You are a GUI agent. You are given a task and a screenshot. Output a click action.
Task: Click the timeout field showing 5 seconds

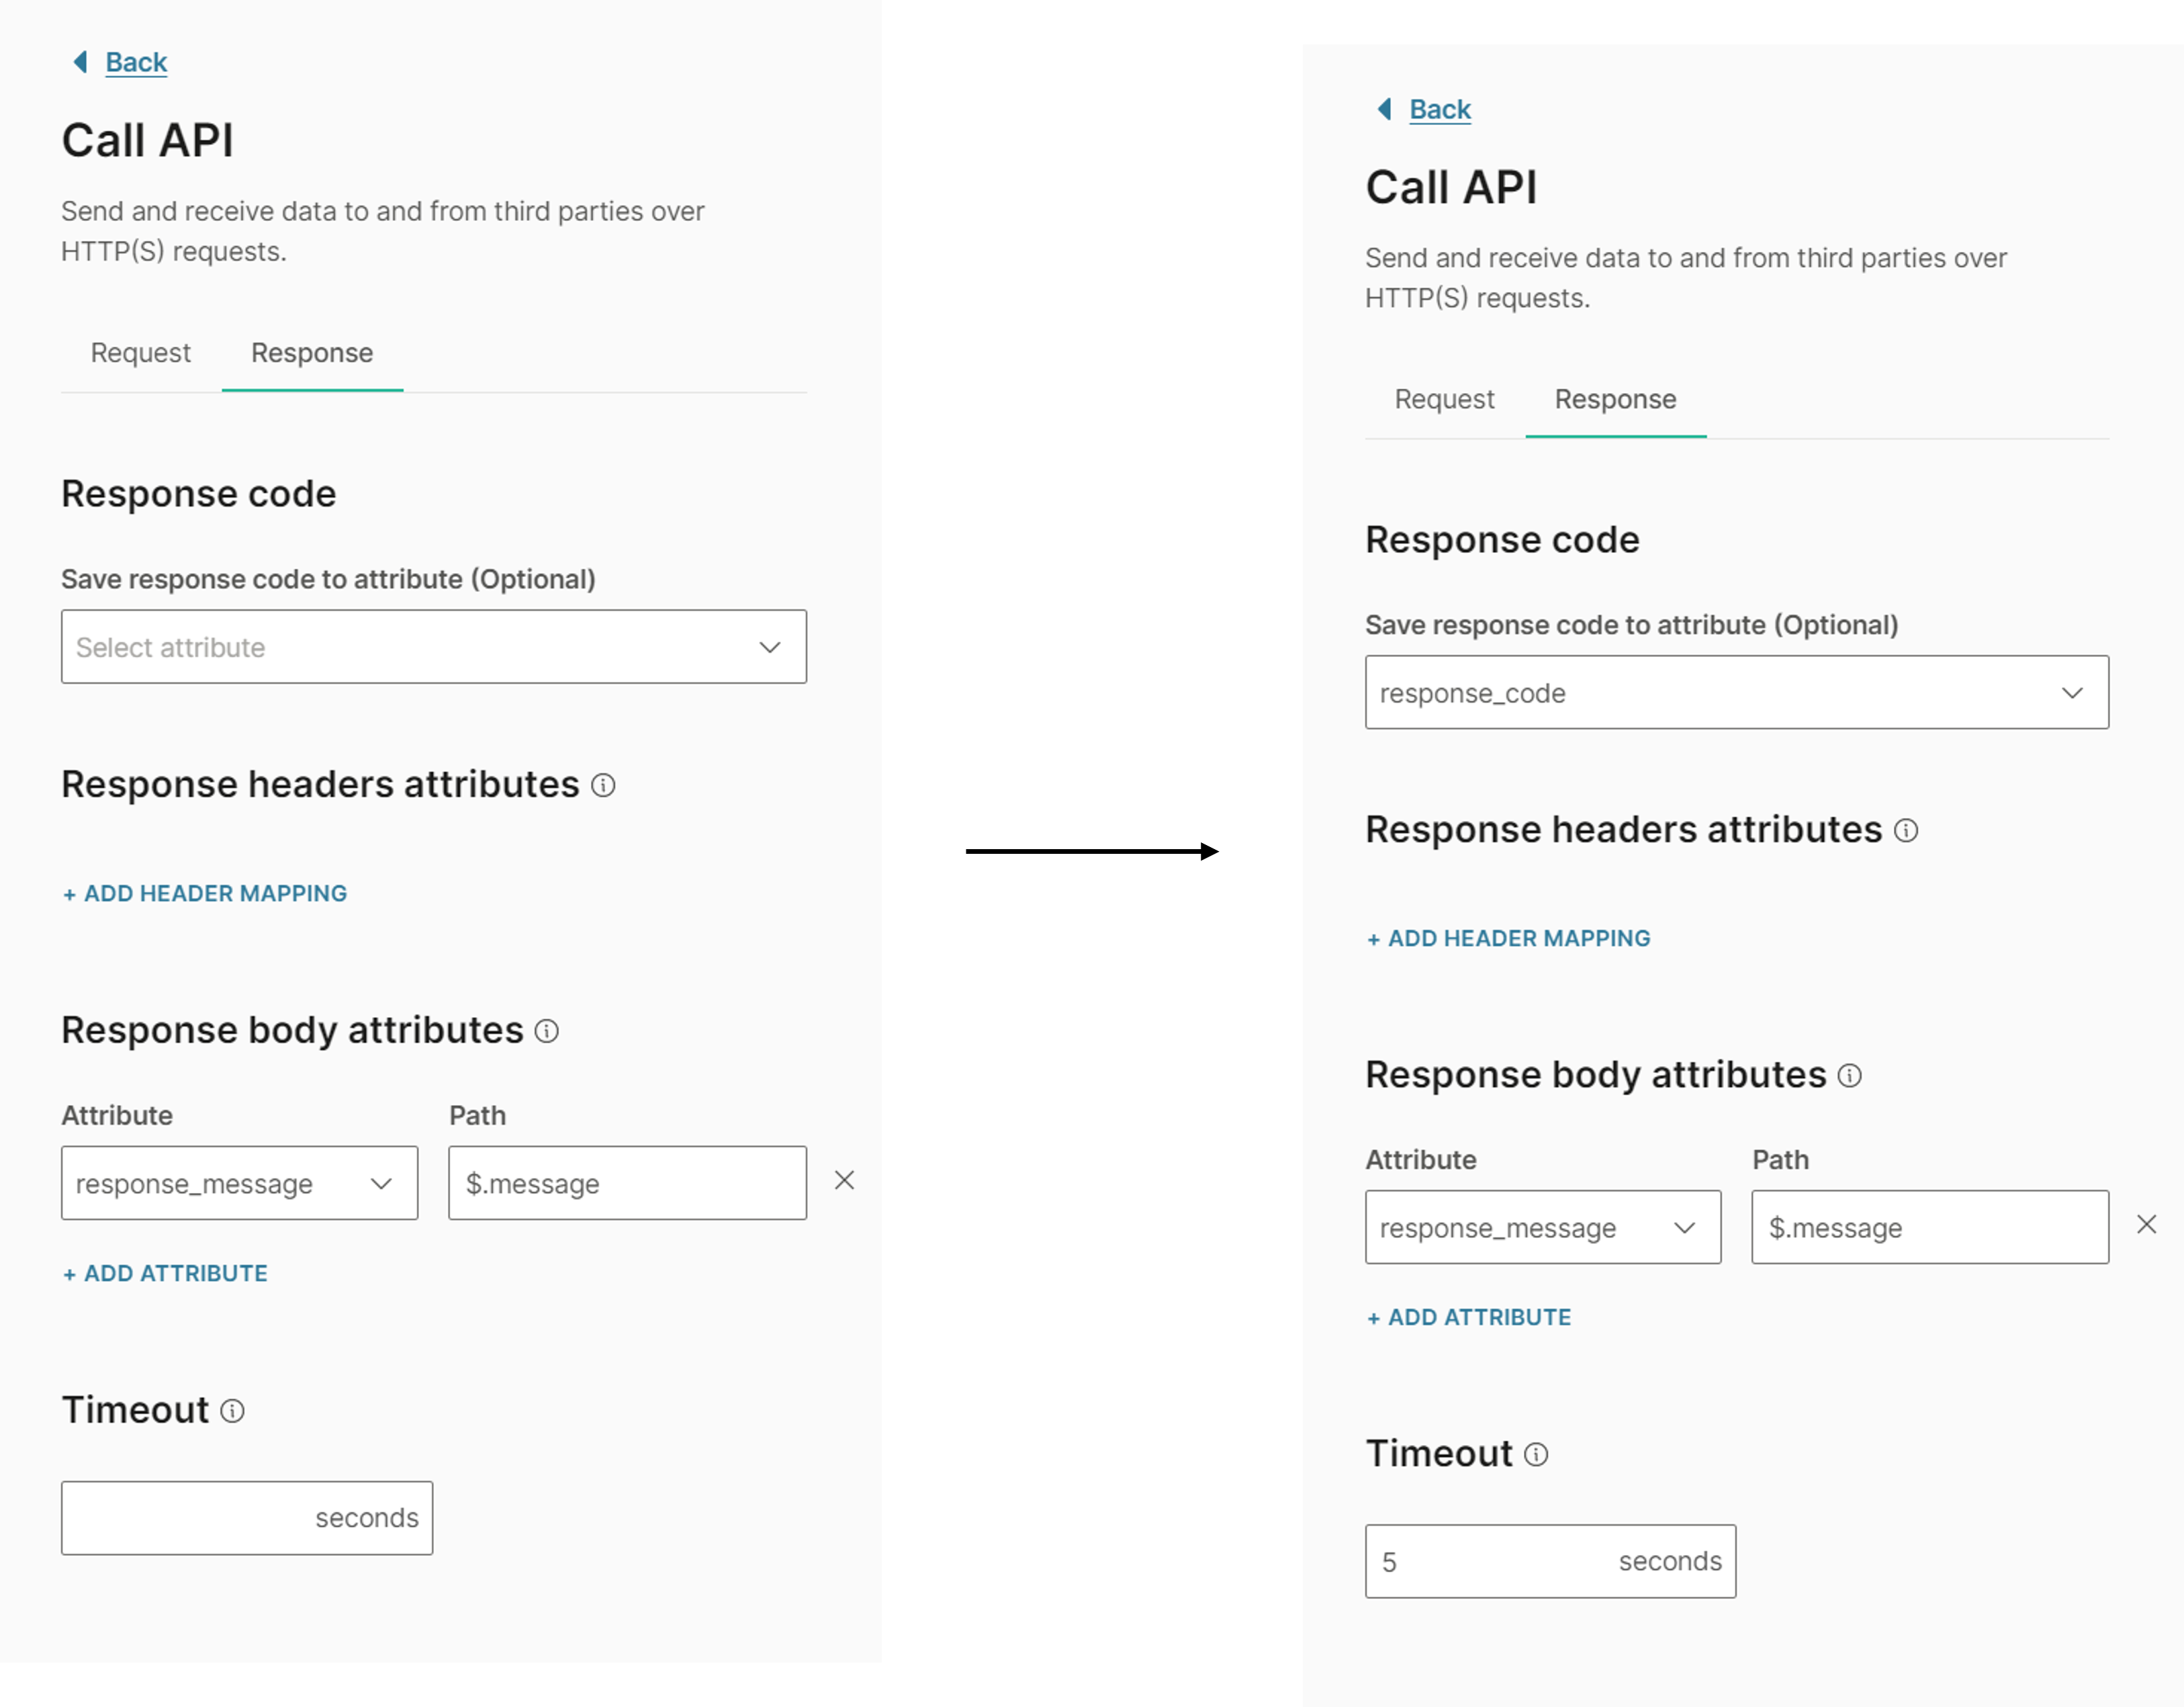tap(1550, 1561)
